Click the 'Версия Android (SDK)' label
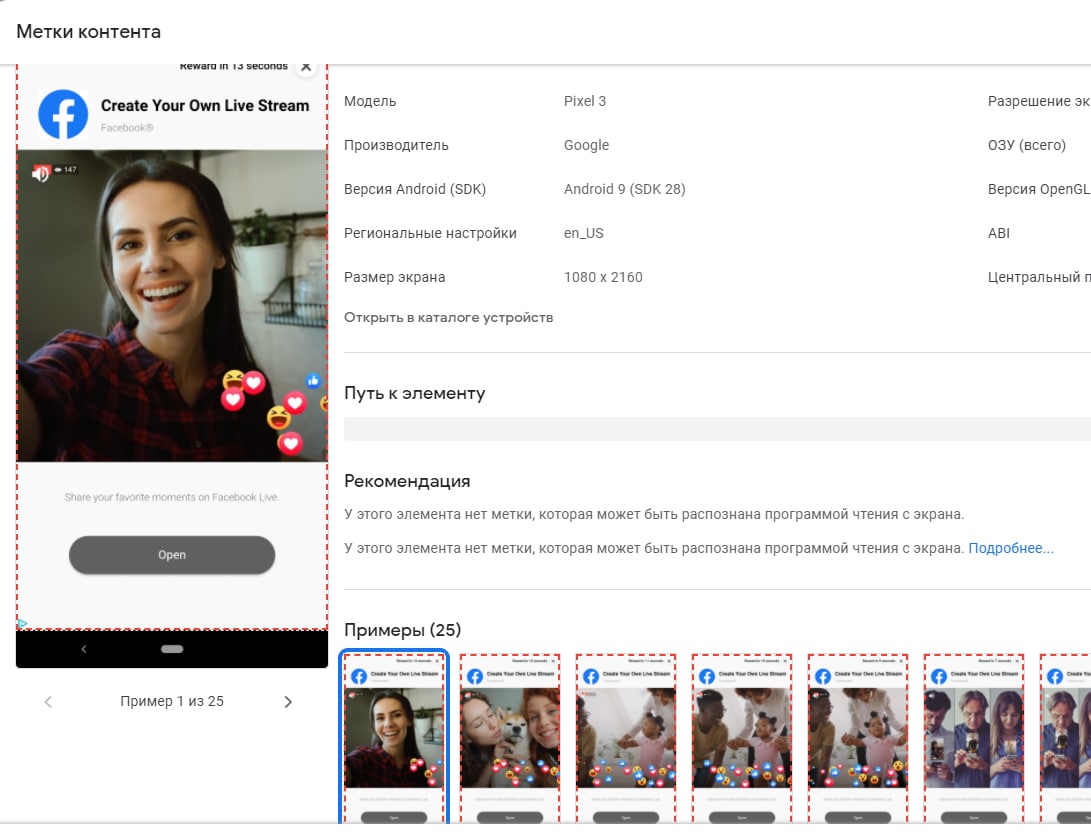This screenshot has width=1091, height=834. 415,189
